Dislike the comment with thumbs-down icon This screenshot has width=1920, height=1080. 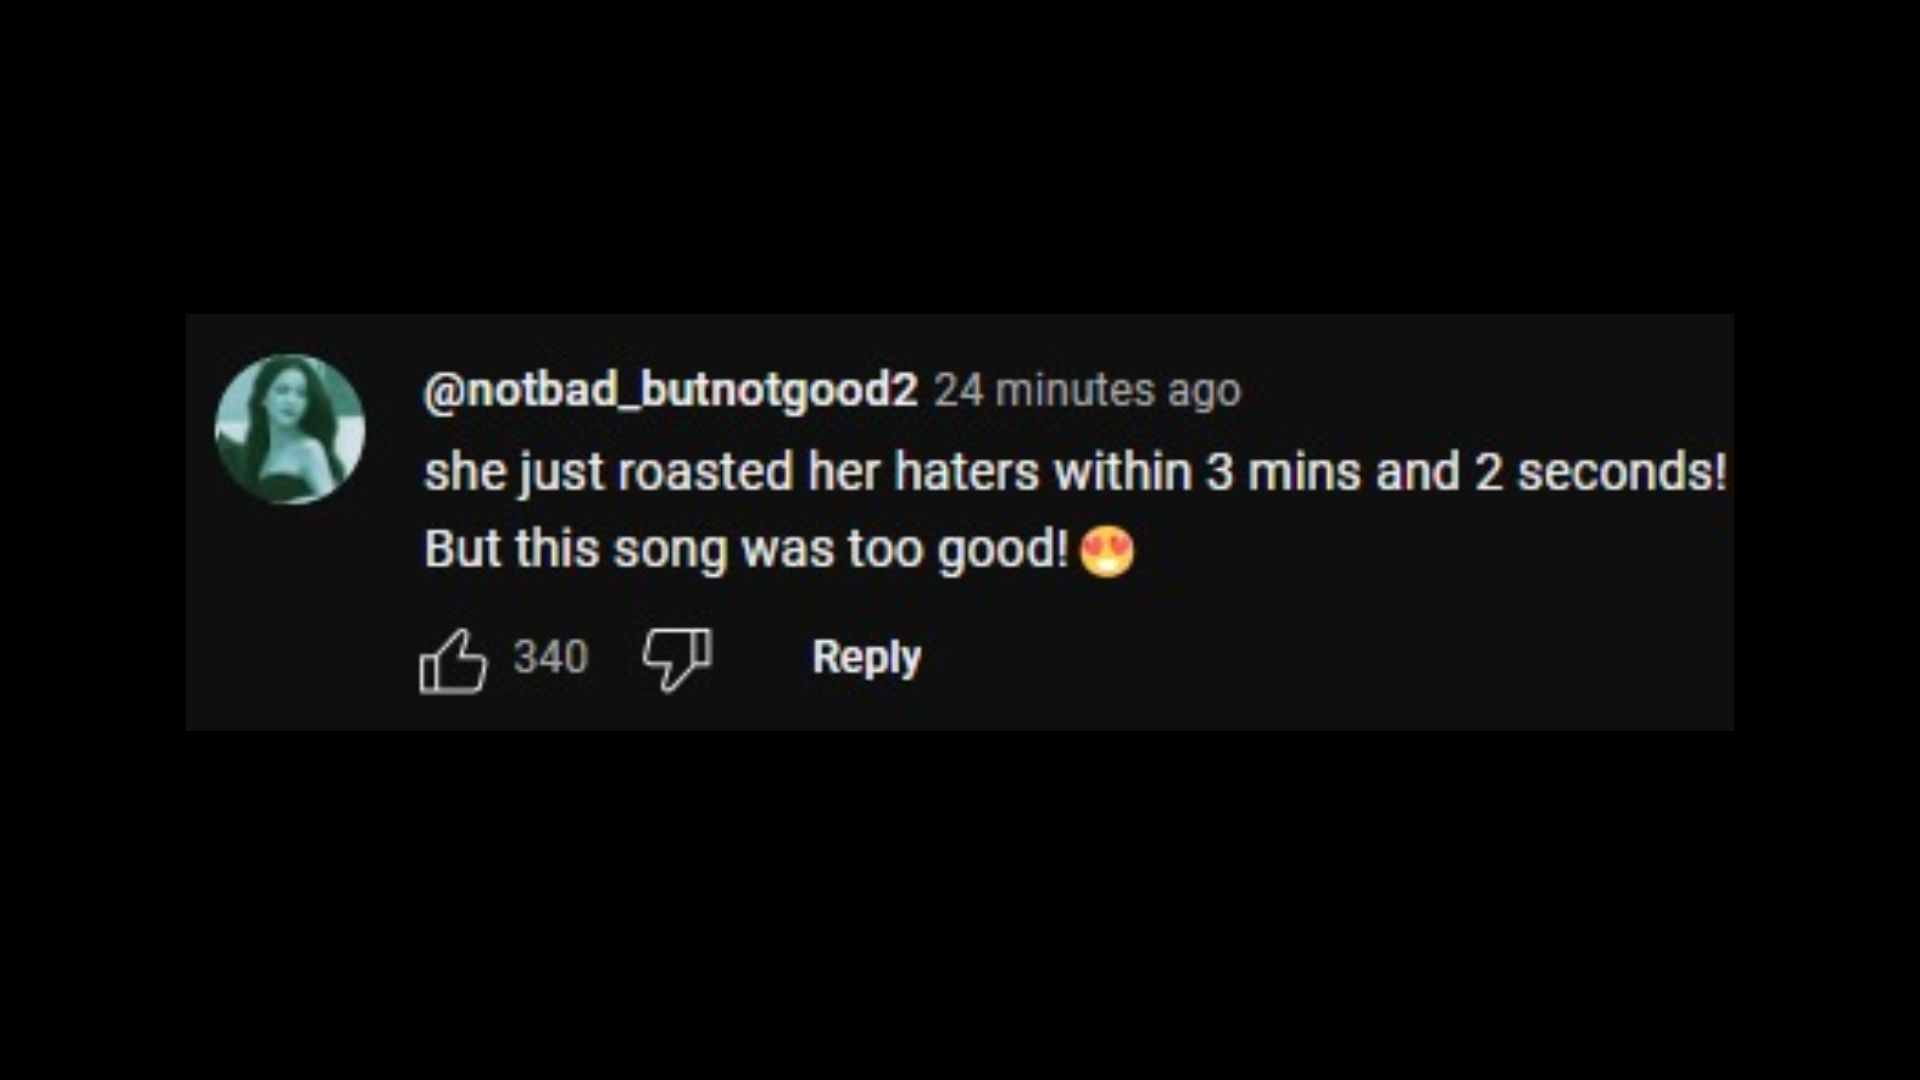[677, 659]
